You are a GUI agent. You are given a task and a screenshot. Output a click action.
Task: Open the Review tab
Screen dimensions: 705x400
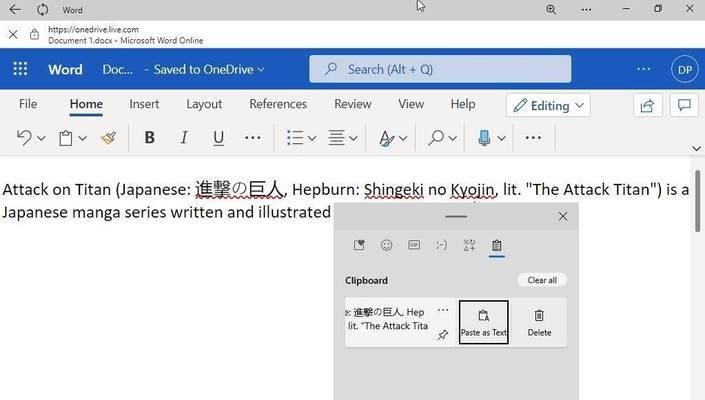coord(352,104)
